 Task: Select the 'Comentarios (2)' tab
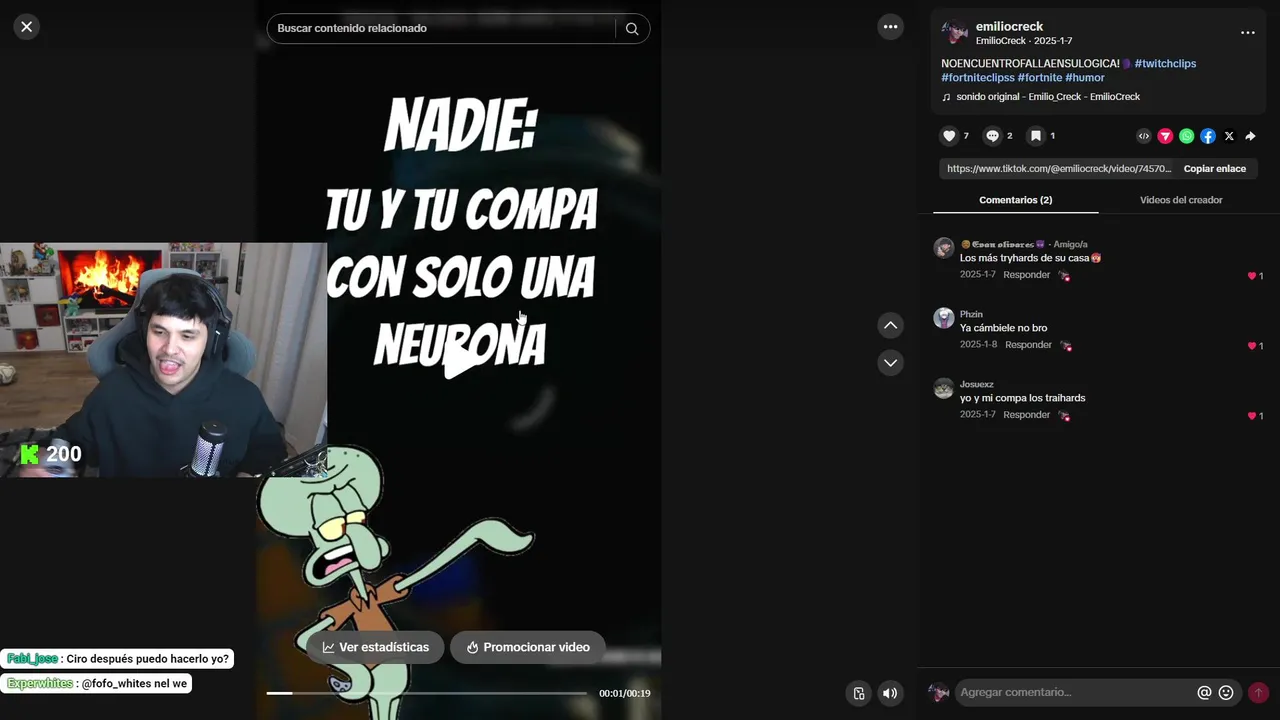coord(1015,200)
